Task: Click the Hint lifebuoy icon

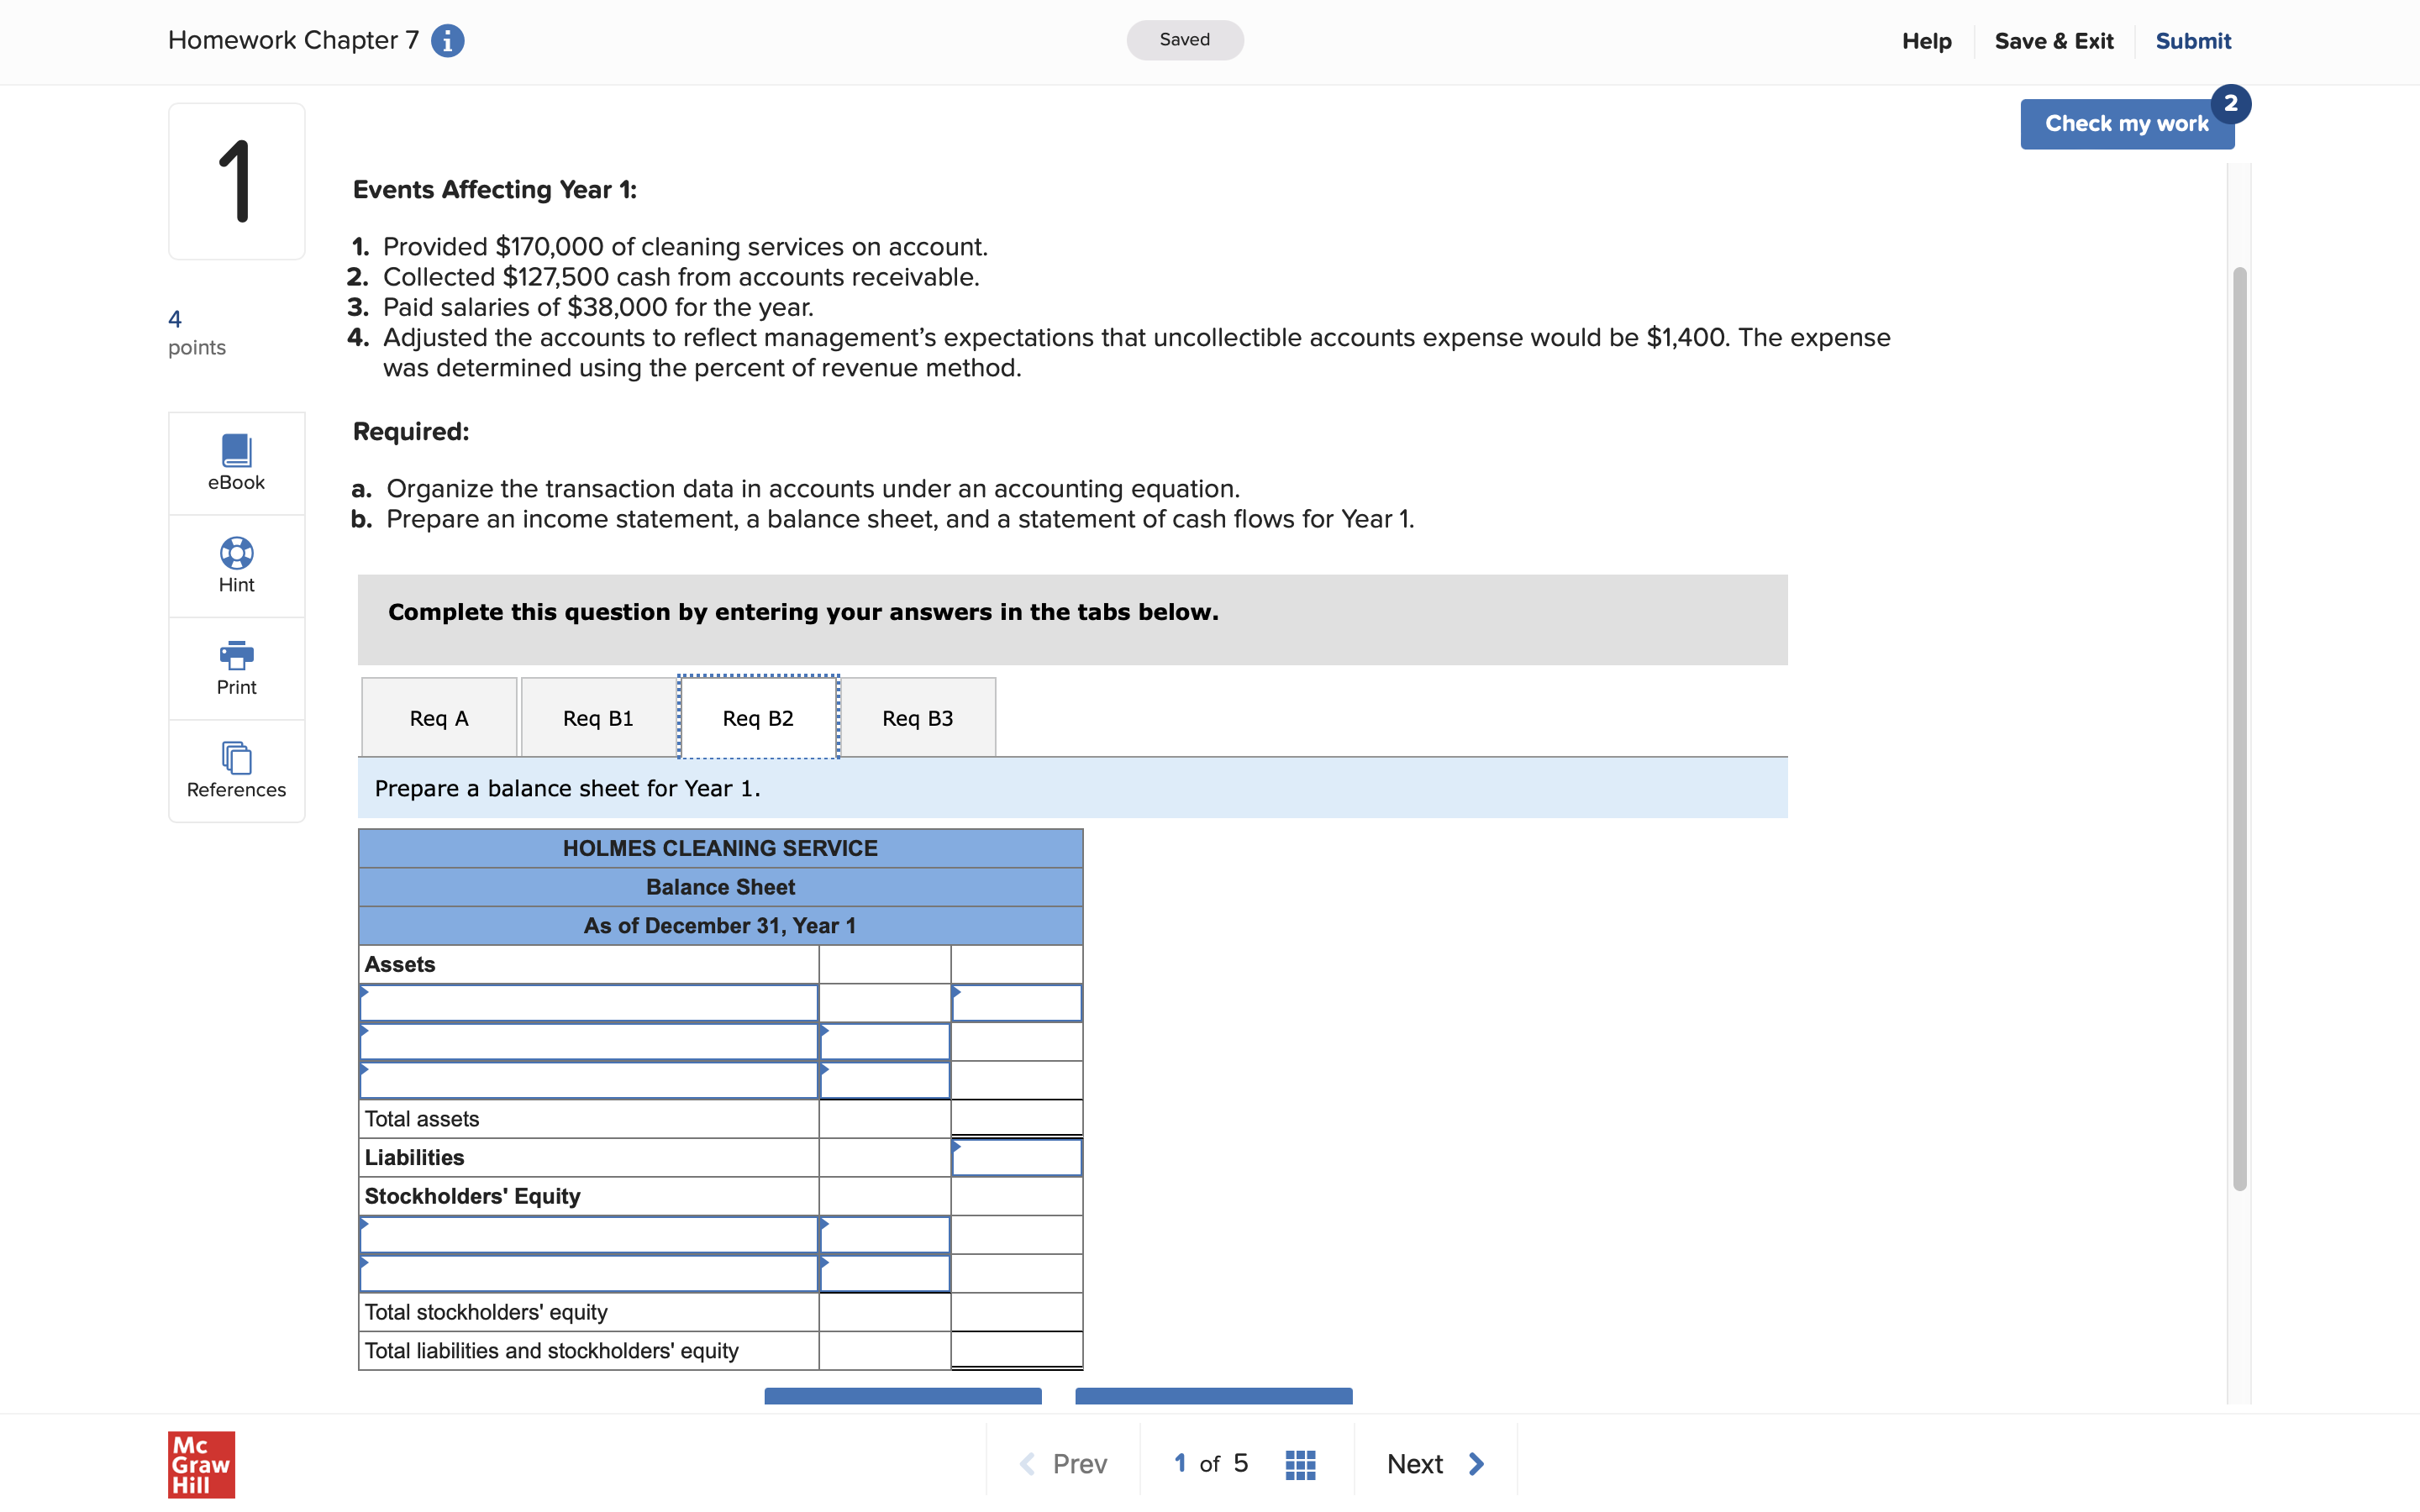Action: (236, 553)
